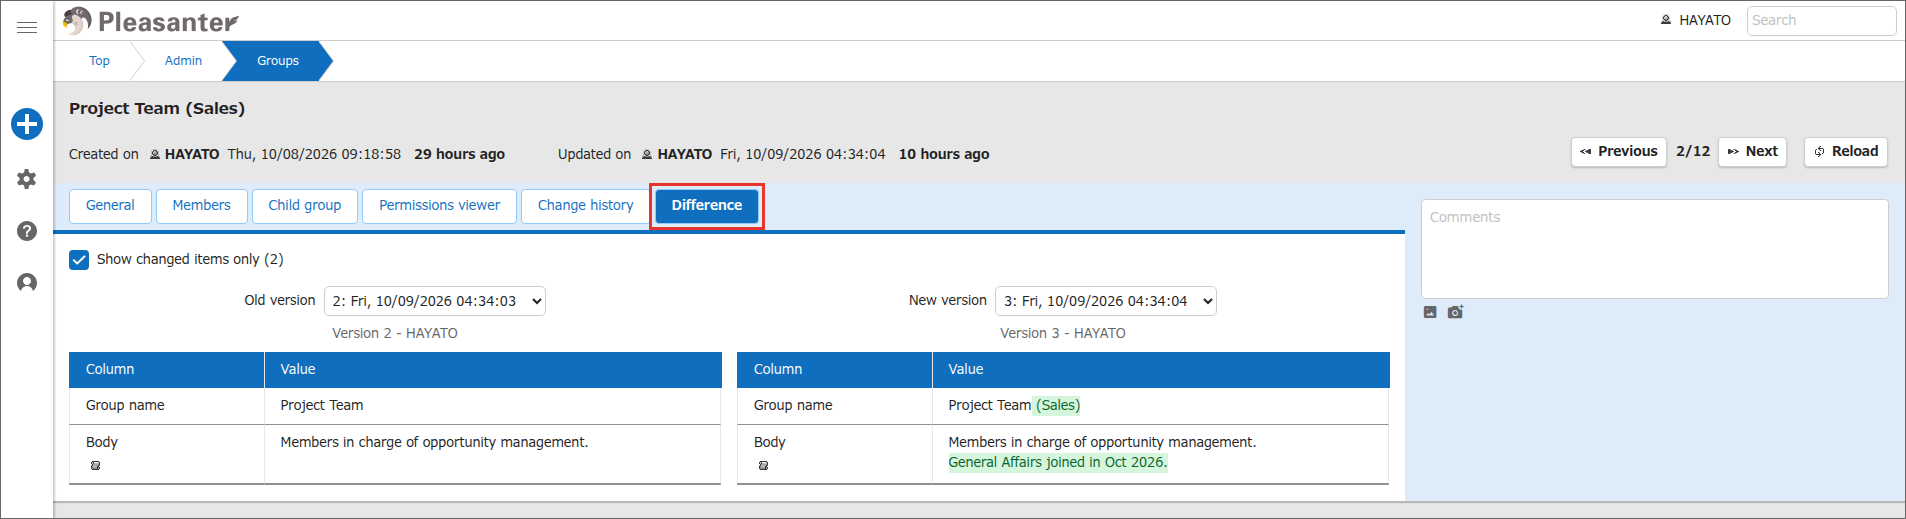Click the image insert icon below Comments

tap(1430, 312)
